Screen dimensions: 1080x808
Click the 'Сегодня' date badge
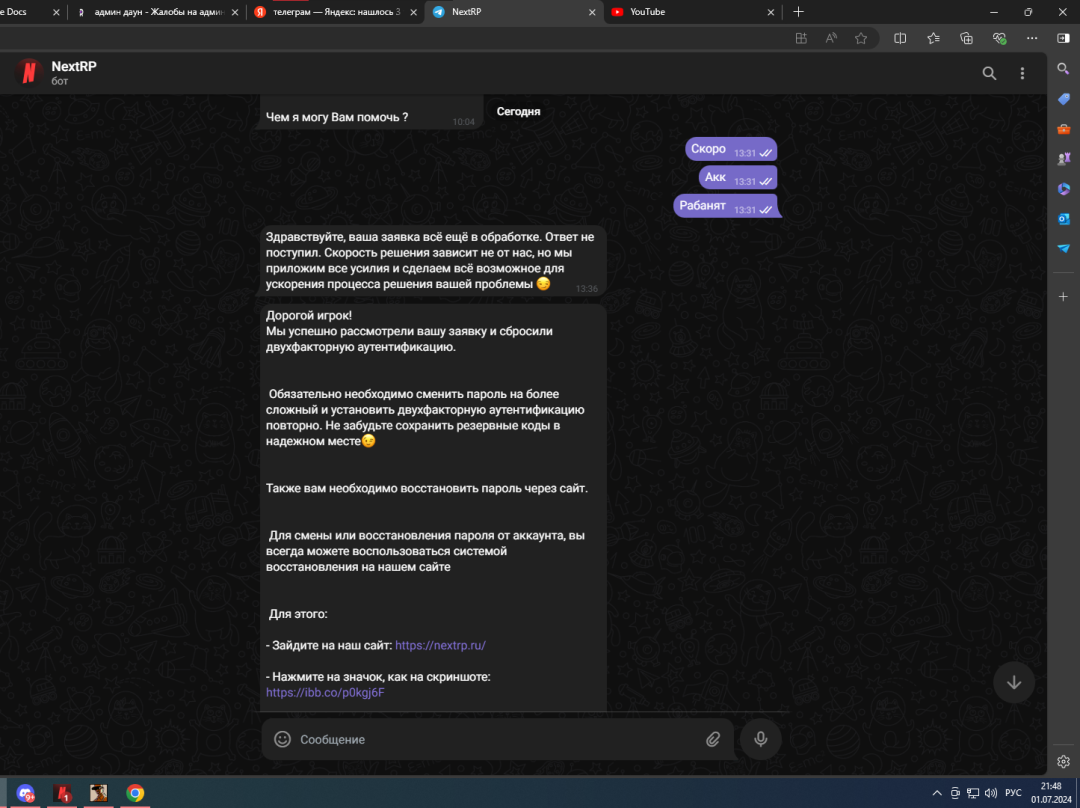[x=519, y=112]
